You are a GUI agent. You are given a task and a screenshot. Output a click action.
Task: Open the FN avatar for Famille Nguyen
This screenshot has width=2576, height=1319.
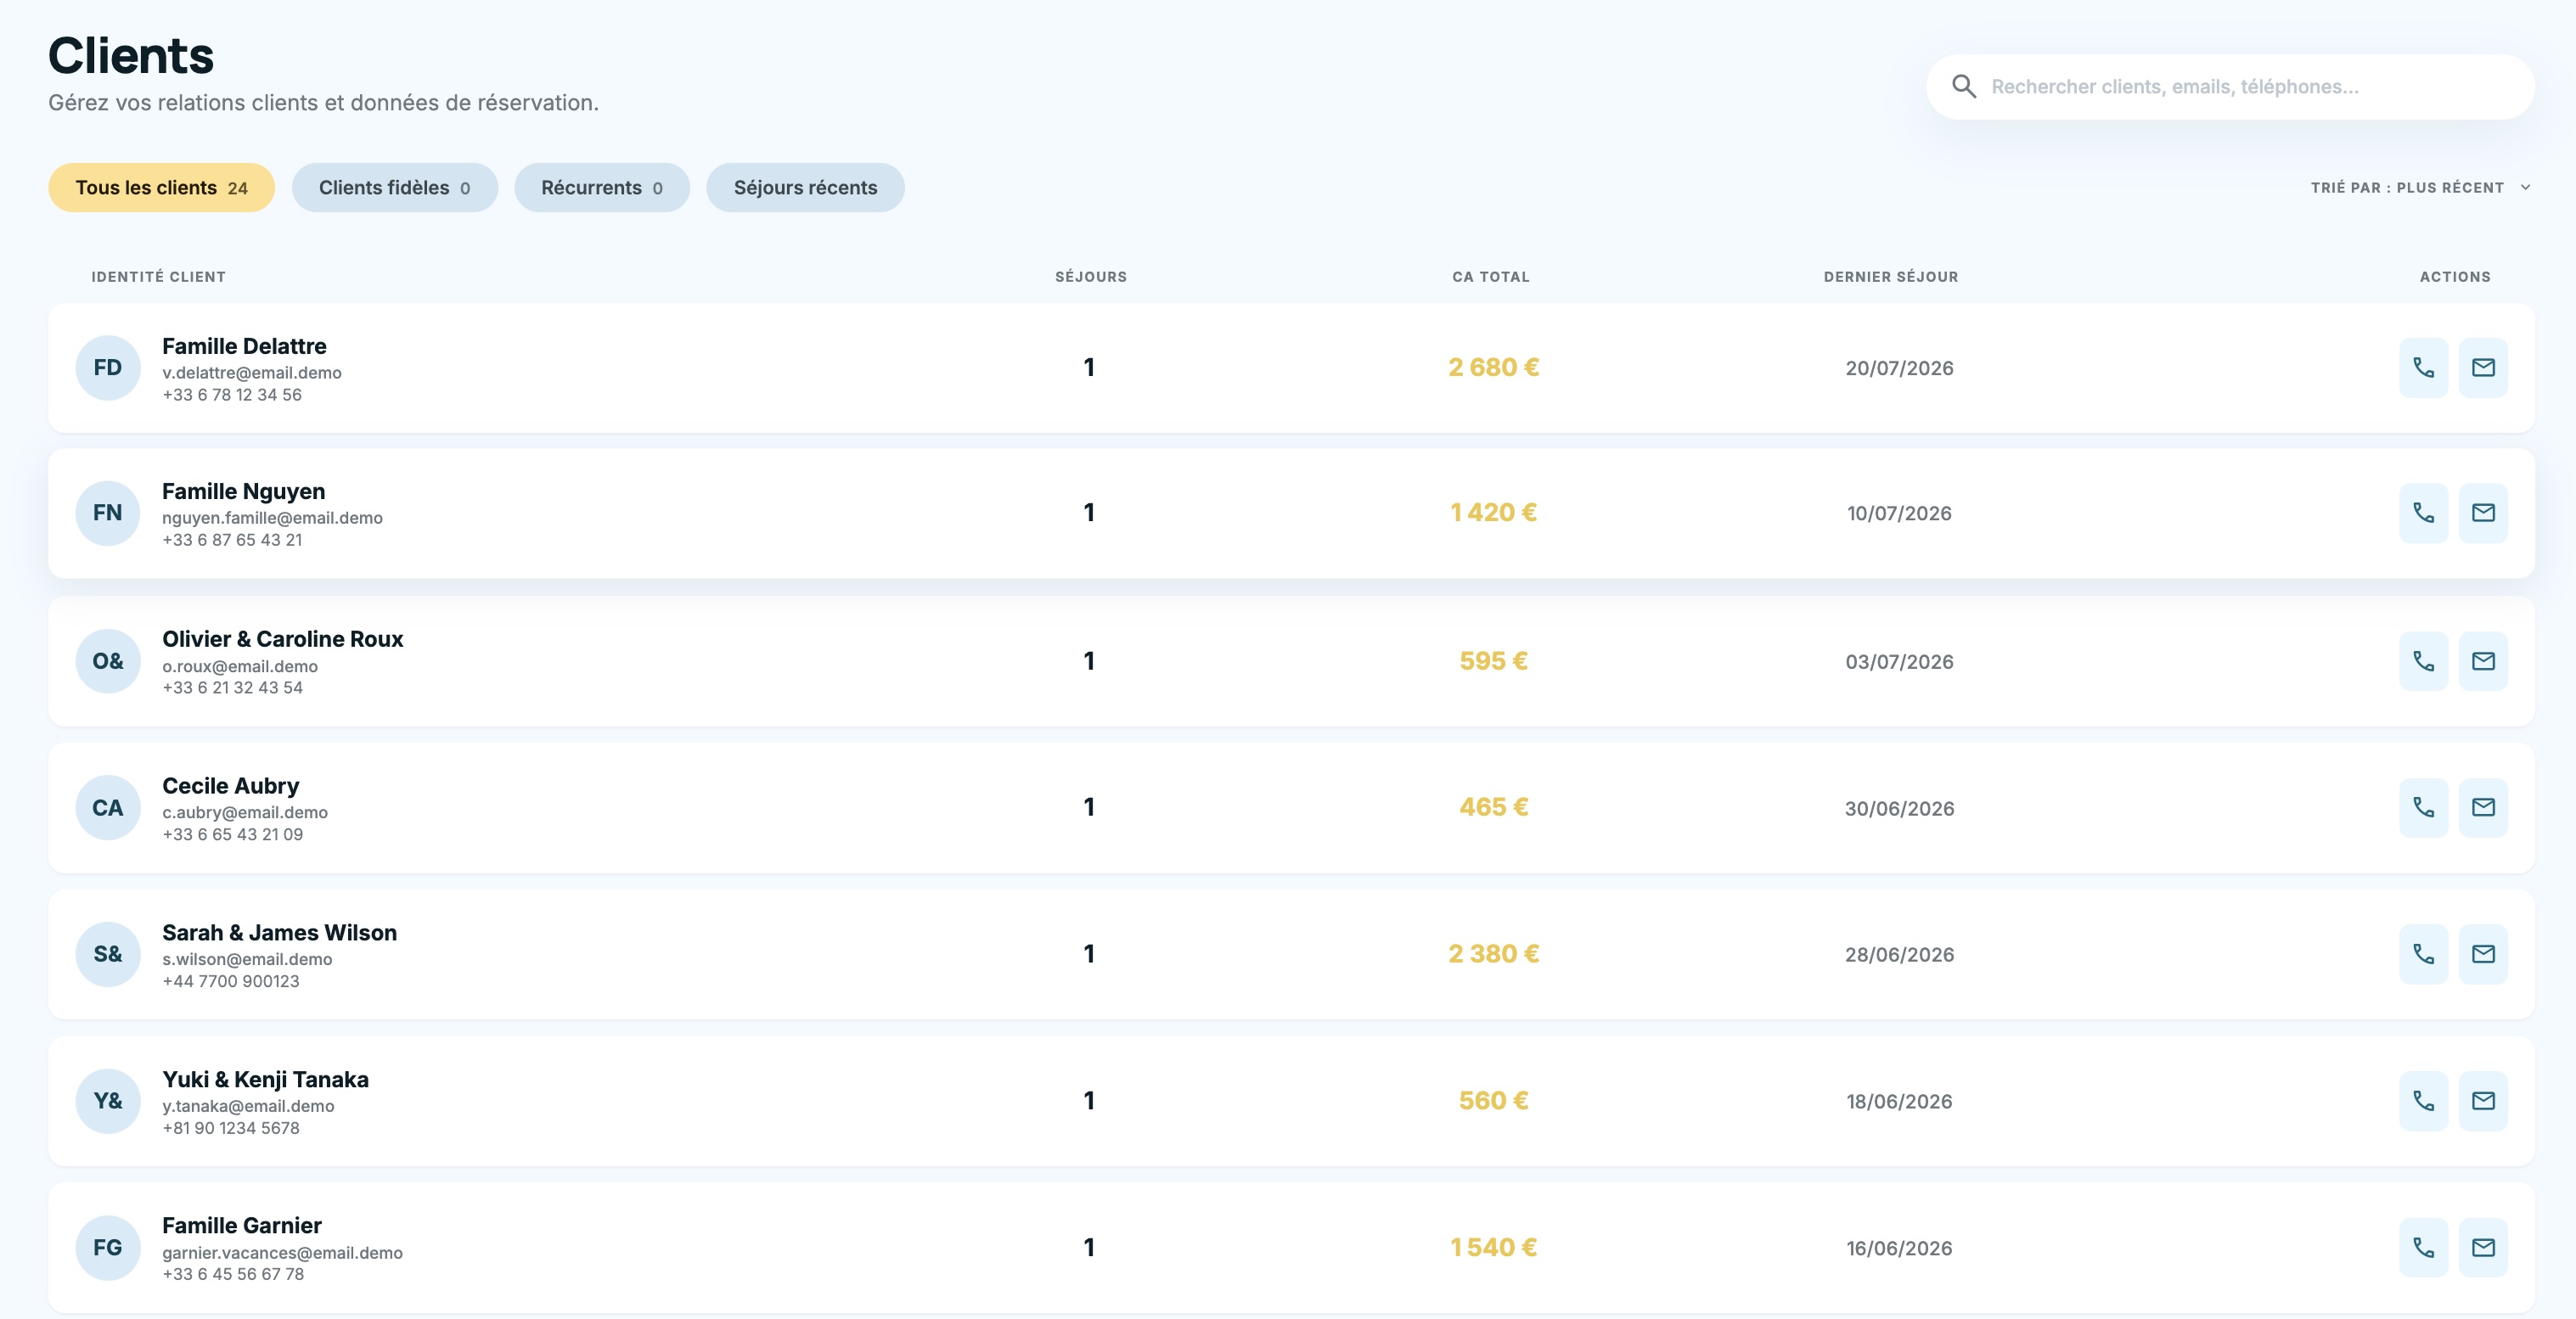(108, 513)
